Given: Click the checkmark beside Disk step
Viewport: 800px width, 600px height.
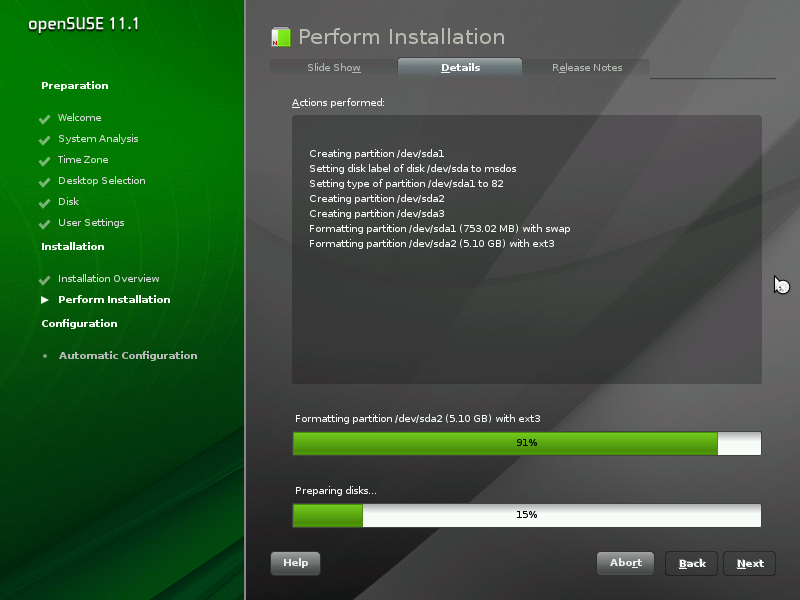Looking at the screenshot, I should (x=44, y=203).
